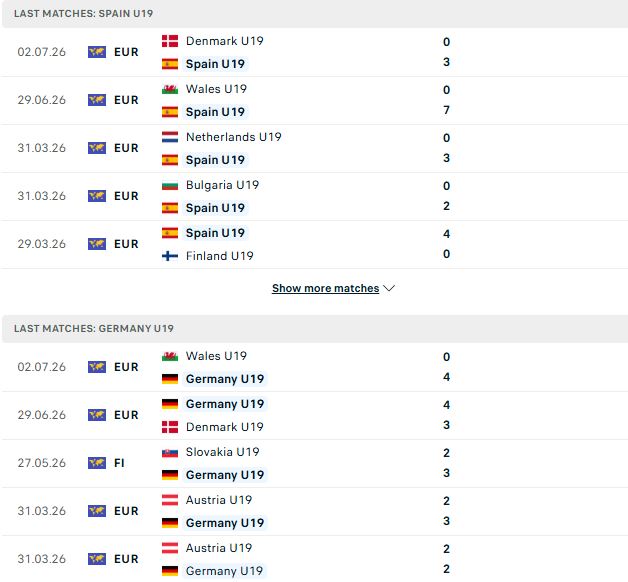Expand Show more matches chevron
The height and width of the screenshot is (582, 628).
pos(389,288)
